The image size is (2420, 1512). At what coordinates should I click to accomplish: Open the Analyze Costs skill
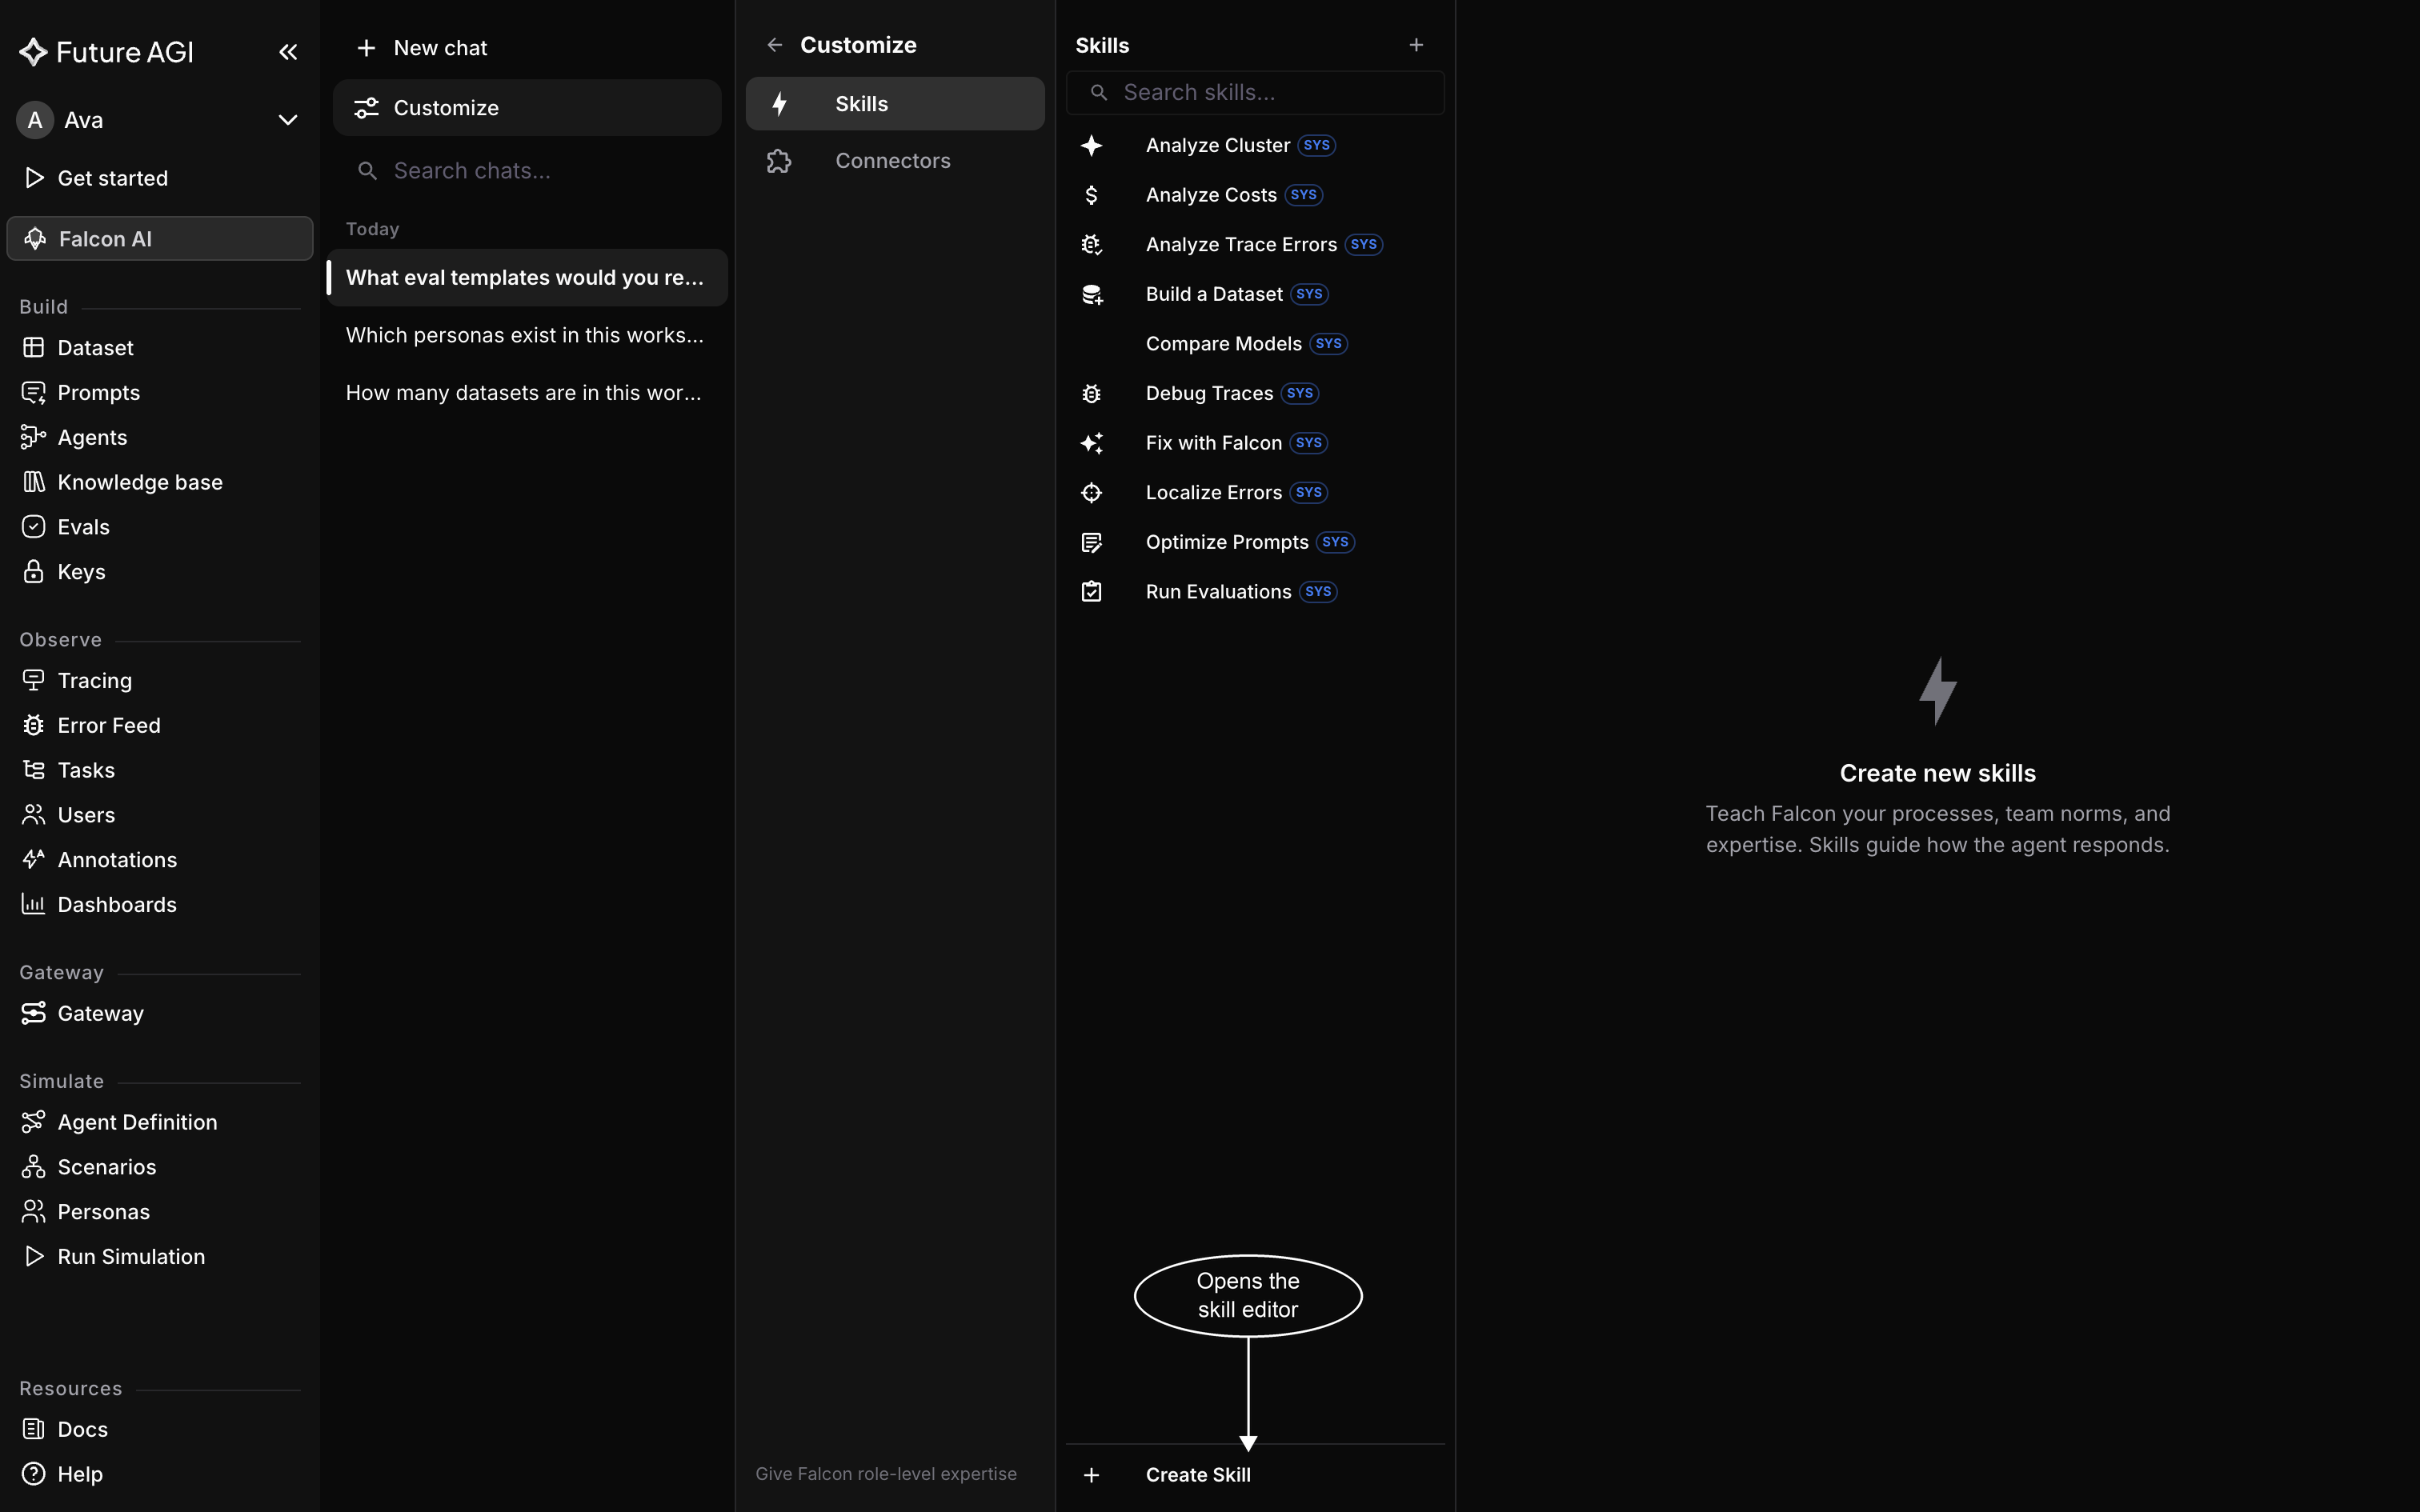(1255, 195)
